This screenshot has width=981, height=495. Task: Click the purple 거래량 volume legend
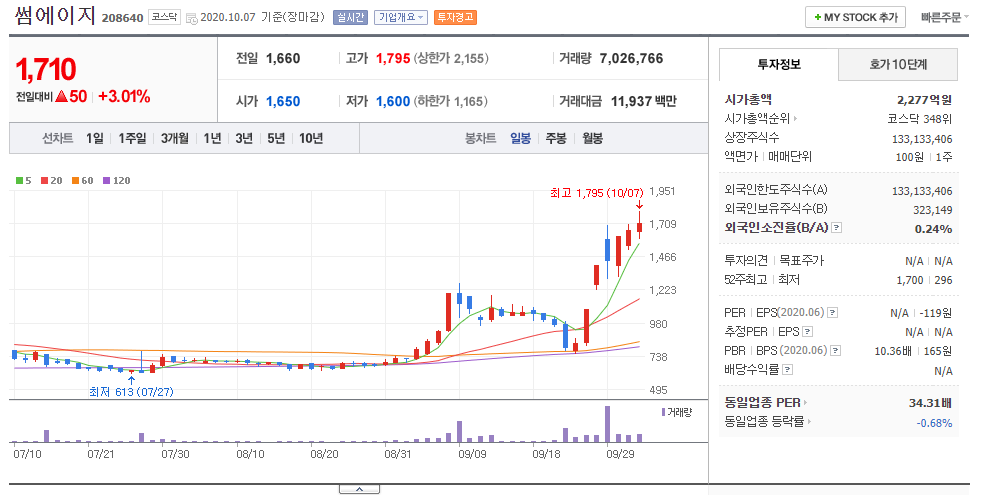click(677, 412)
